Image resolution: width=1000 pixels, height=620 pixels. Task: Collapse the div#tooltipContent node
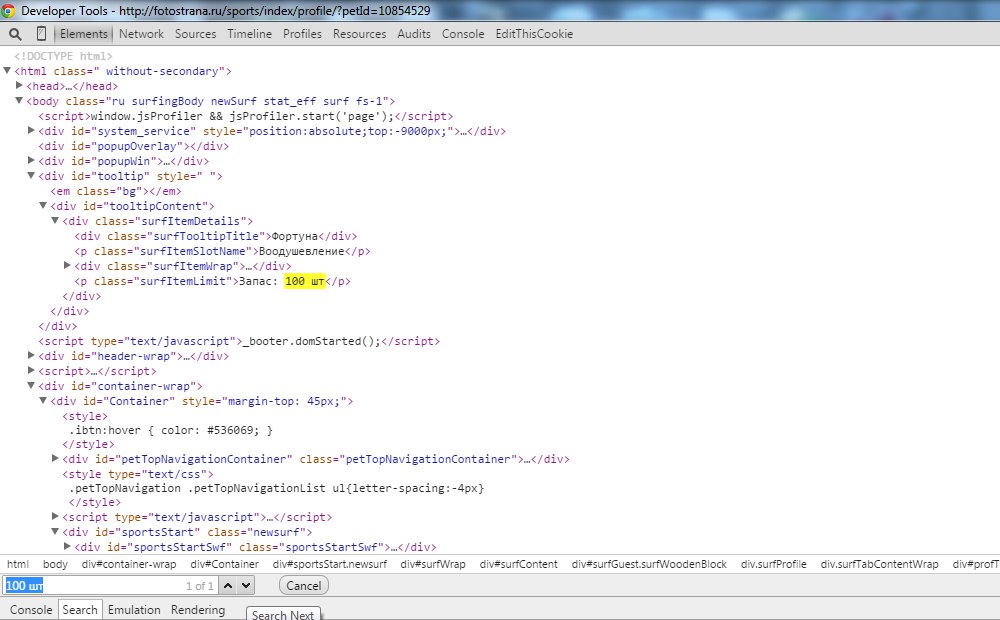pyautogui.click(x=43, y=205)
